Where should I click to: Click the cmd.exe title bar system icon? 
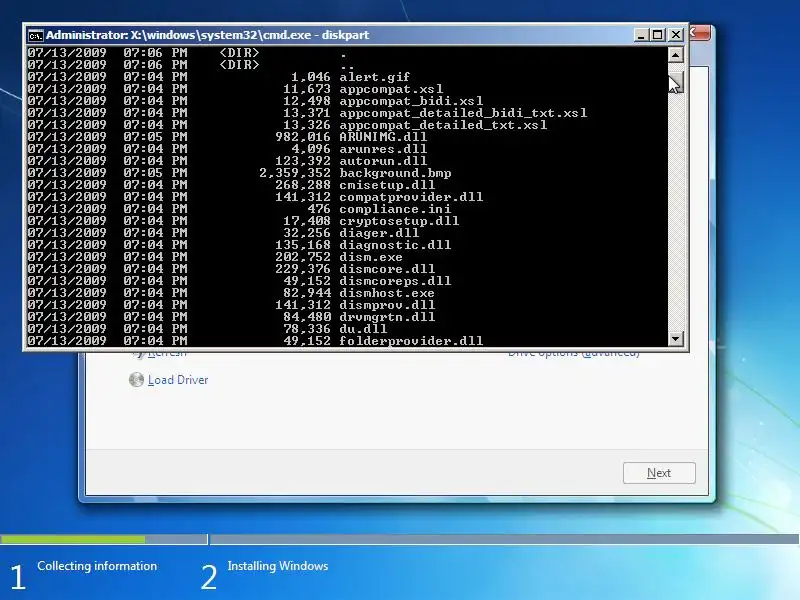point(35,35)
